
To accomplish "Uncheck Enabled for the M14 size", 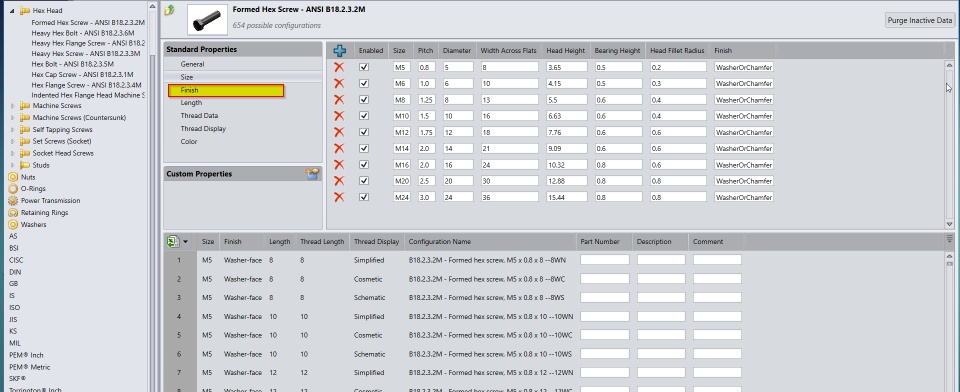I will click(x=364, y=148).
